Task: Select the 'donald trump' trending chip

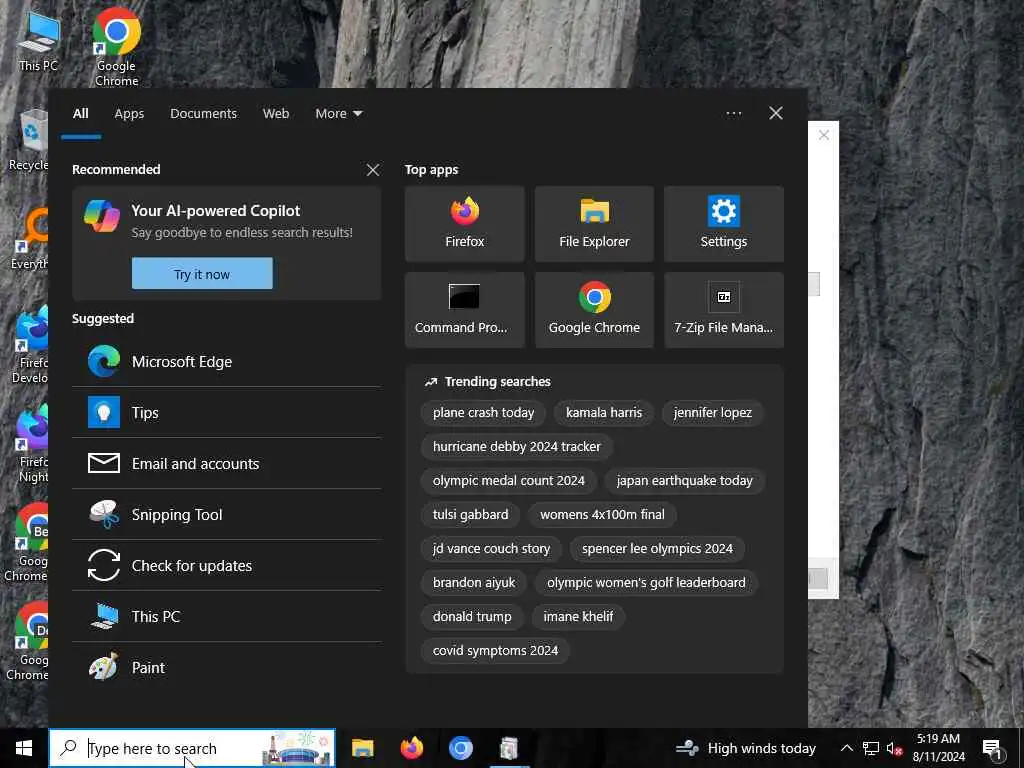Action: (x=472, y=616)
